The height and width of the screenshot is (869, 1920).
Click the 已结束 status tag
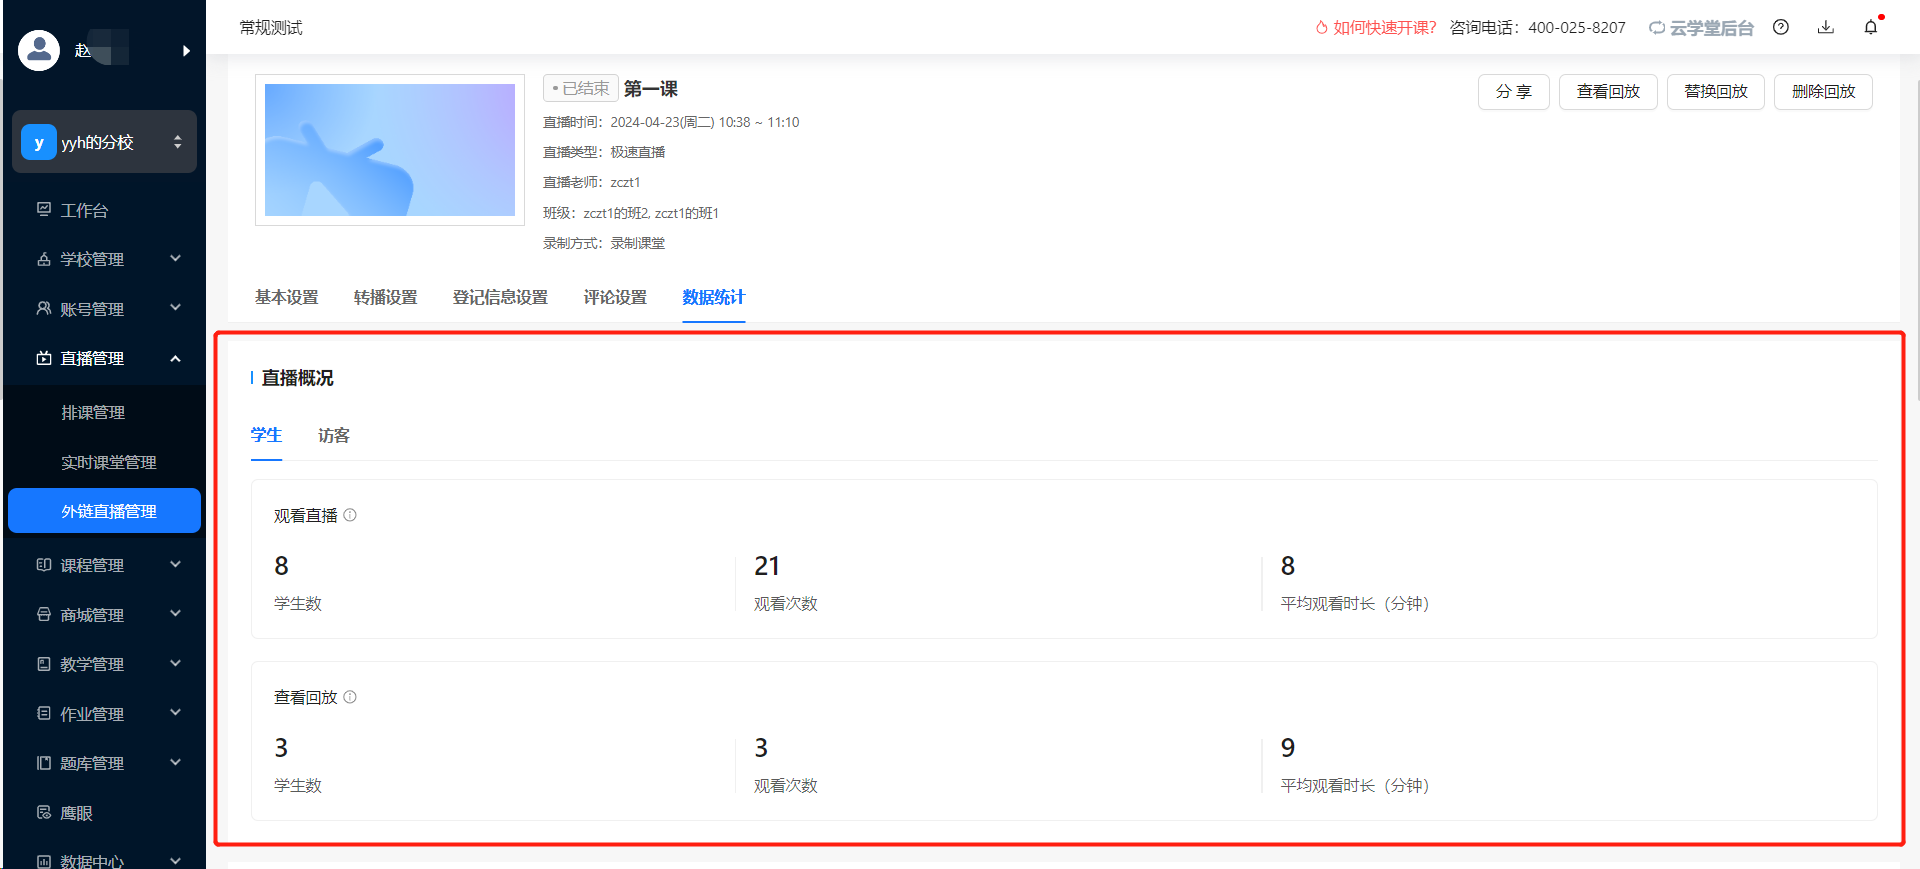(x=581, y=89)
